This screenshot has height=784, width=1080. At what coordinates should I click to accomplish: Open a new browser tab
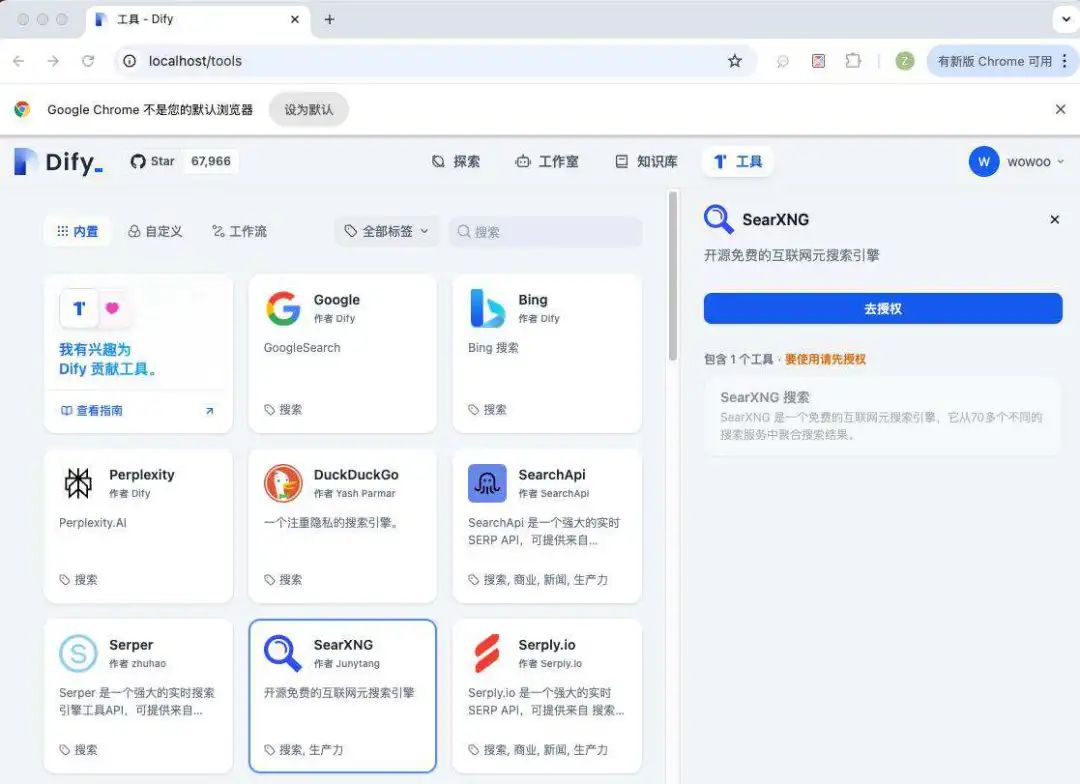coord(329,19)
